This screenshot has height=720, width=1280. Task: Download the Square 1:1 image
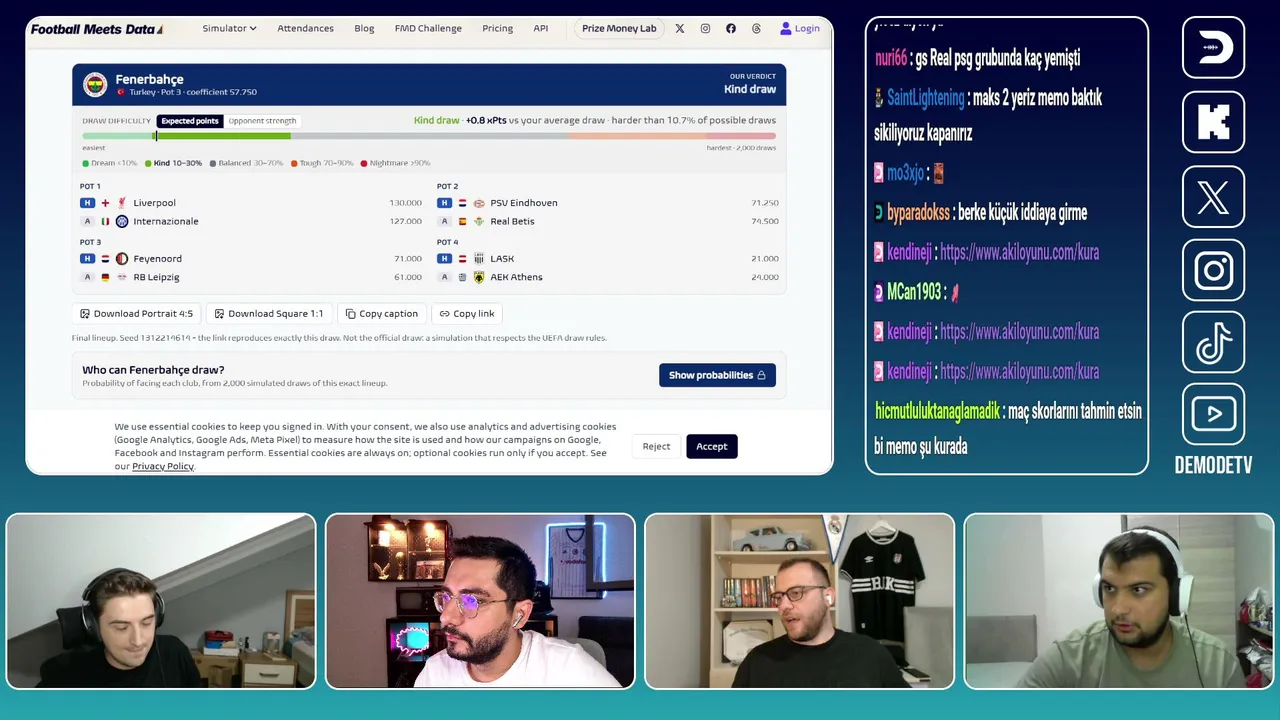tap(269, 314)
